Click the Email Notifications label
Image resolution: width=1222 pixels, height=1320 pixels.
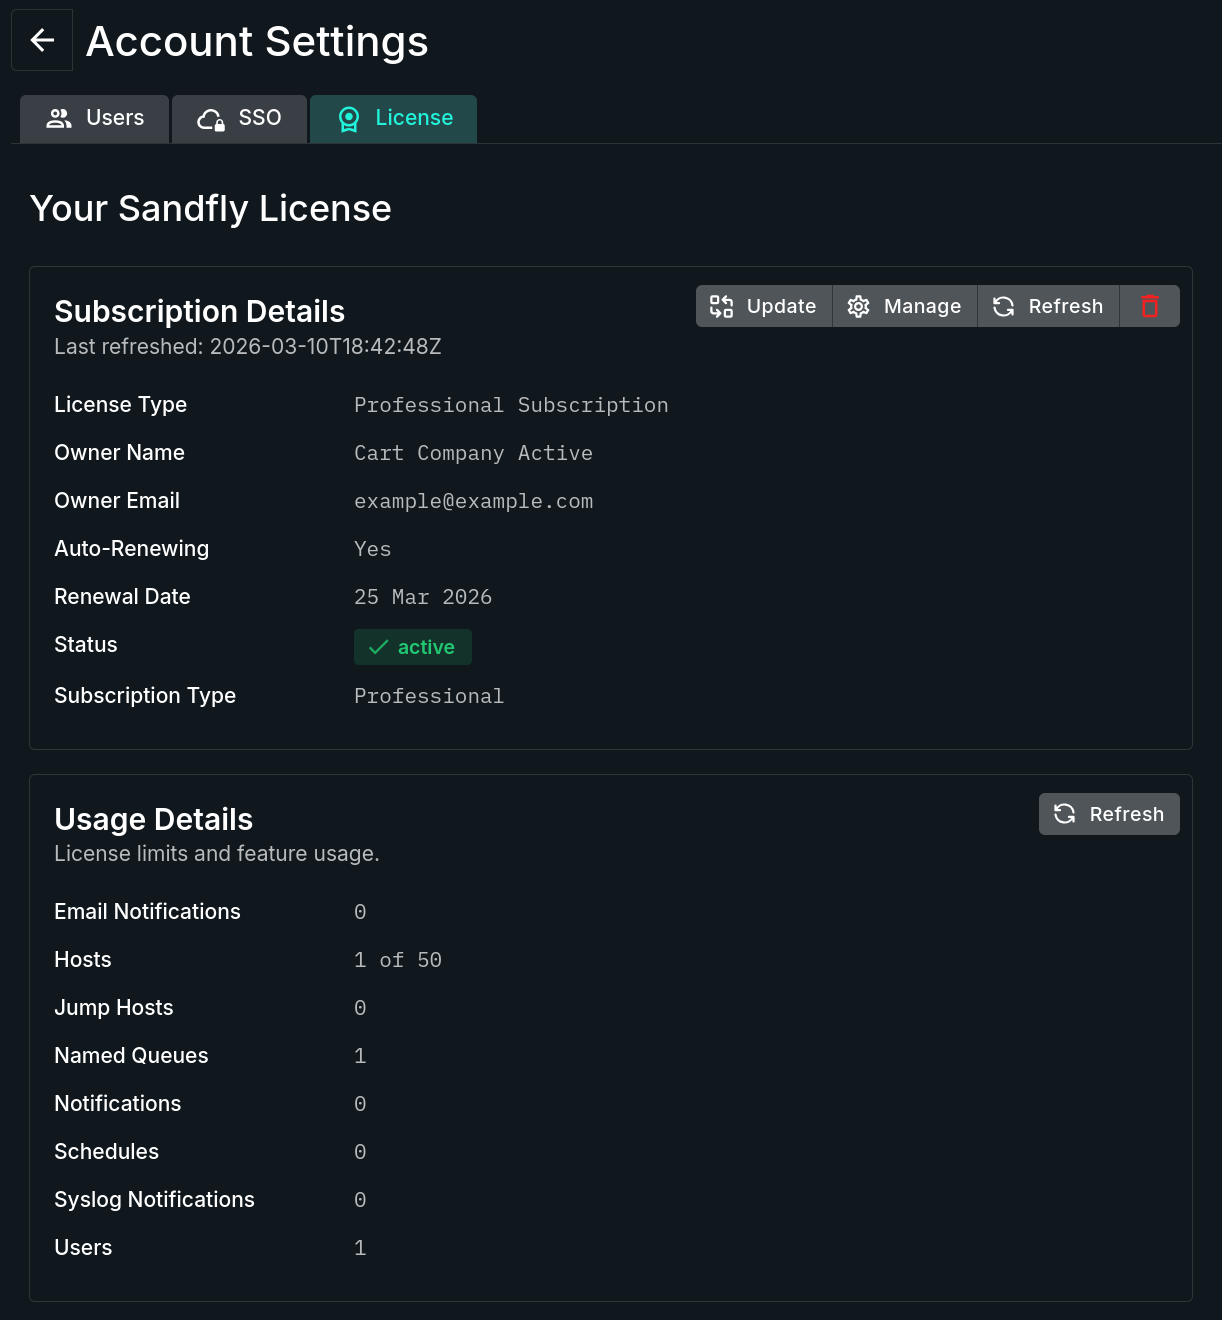pos(147,912)
